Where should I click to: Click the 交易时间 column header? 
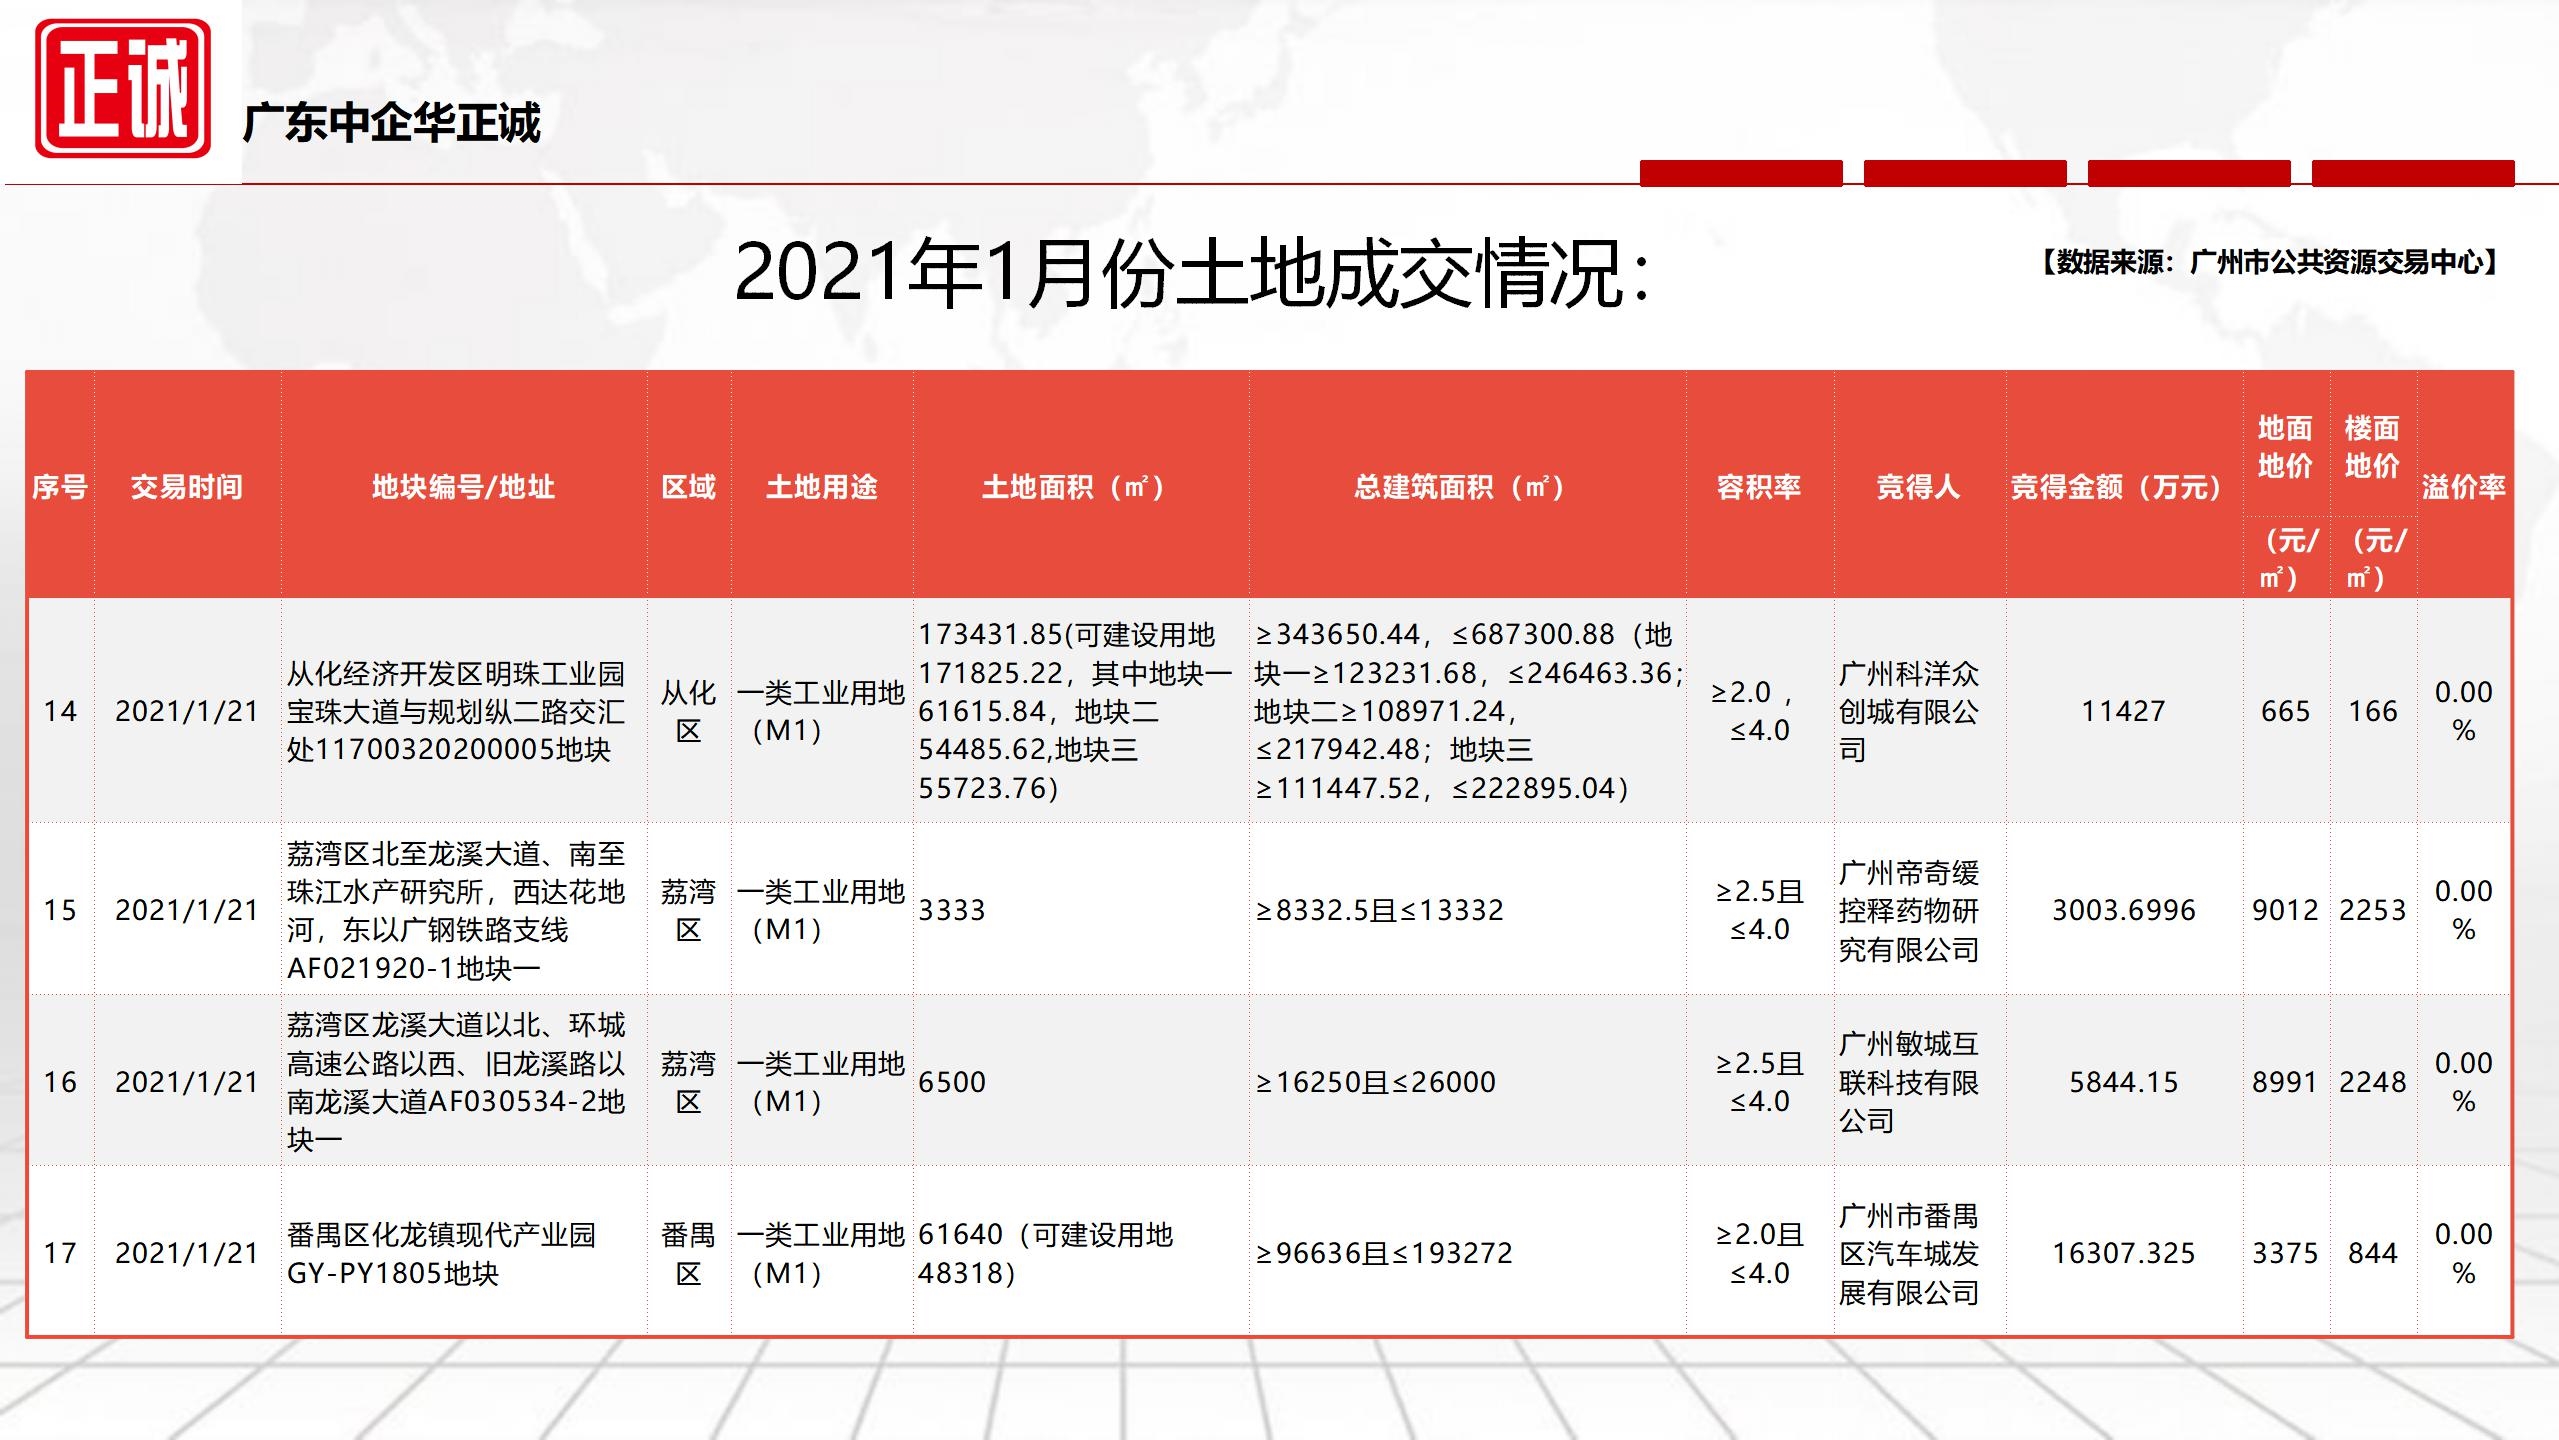click(x=187, y=487)
